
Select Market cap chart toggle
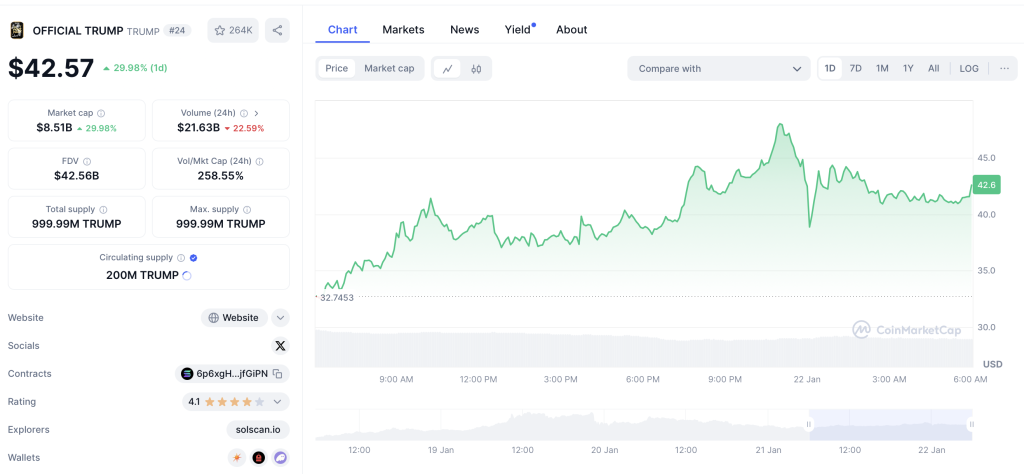(x=389, y=69)
